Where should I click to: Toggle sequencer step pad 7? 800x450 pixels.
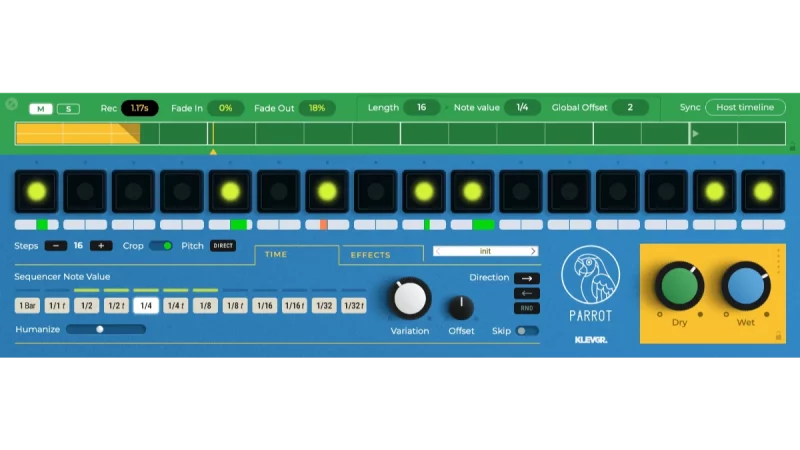[x=327, y=192]
